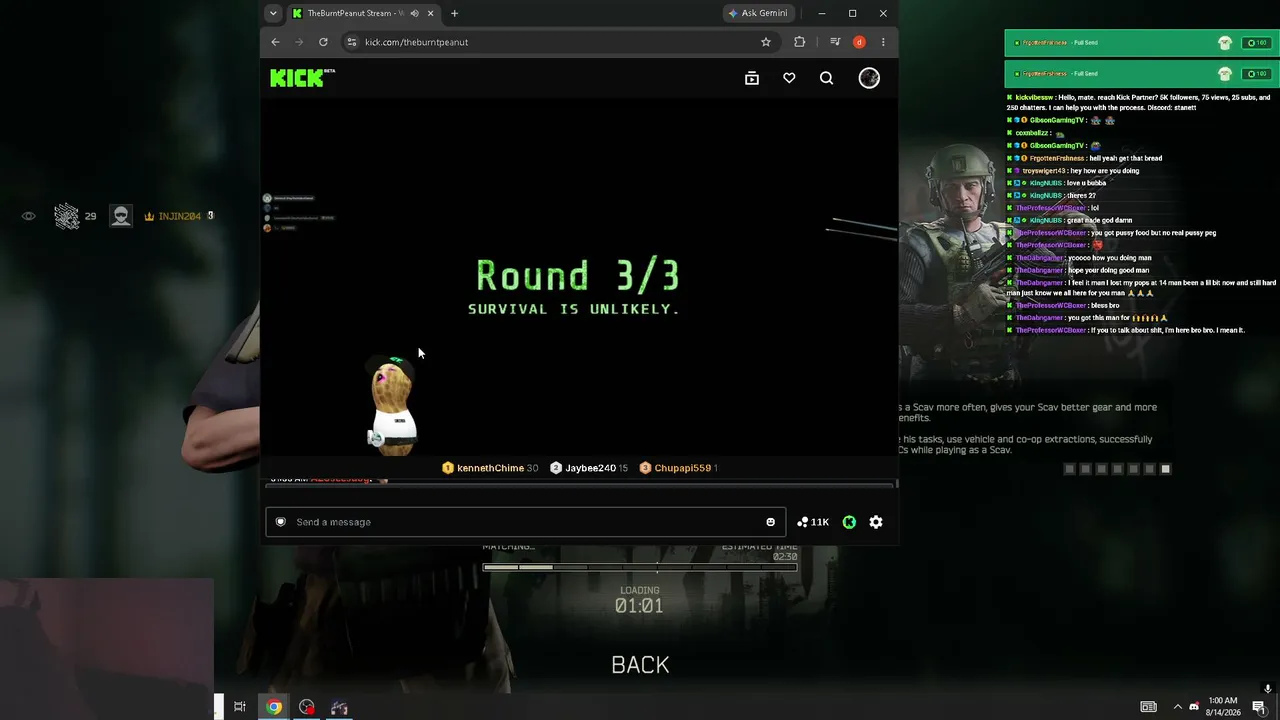The image size is (1280, 720).
Task: Open the touch keyboard tray icon
Action: [x=1149, y=707]
